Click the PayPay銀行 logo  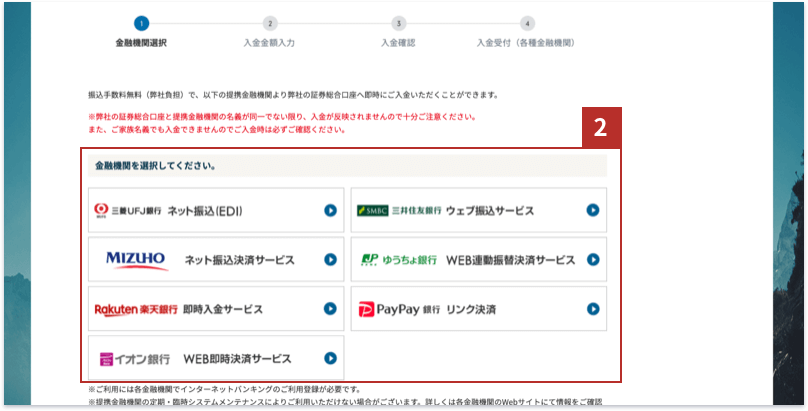399,309
